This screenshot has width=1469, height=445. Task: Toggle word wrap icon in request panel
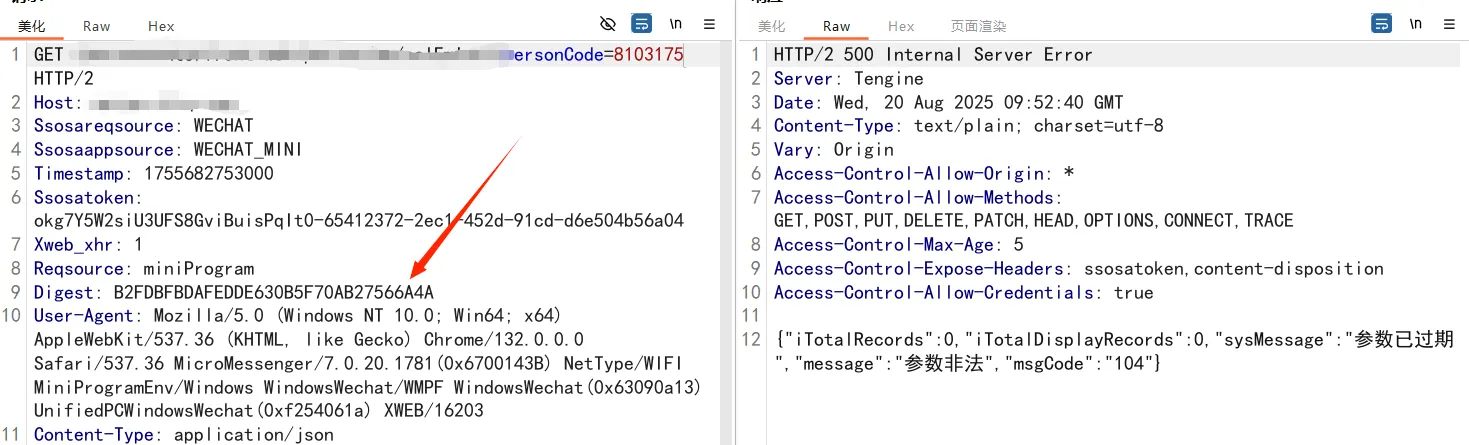pyautogui.click(x=641, y=24)
